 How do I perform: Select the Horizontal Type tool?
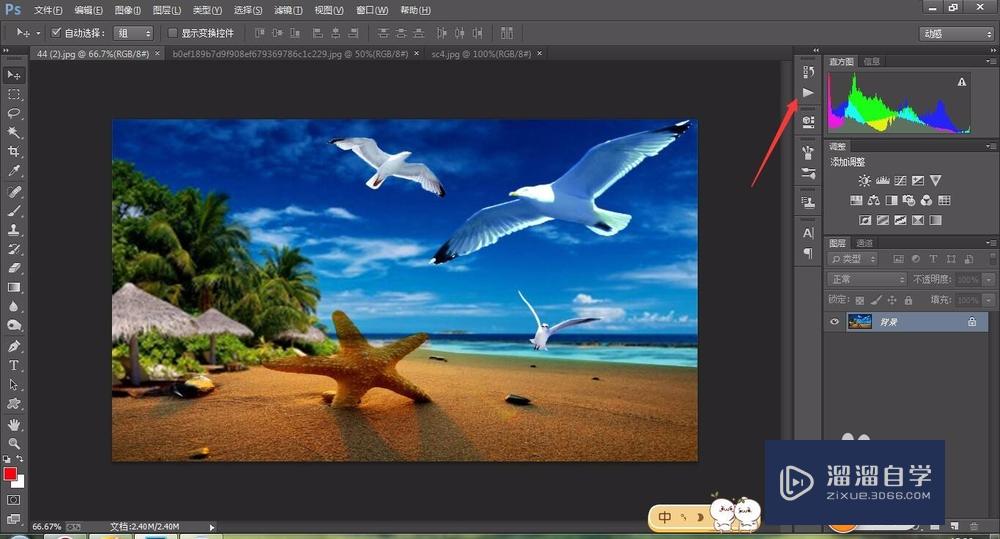pyautogui.click(x=13, y=365)
